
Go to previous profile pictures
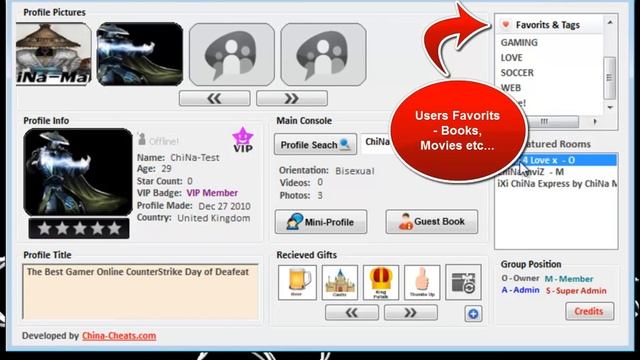pyautogui.click(x=214, y=98)
